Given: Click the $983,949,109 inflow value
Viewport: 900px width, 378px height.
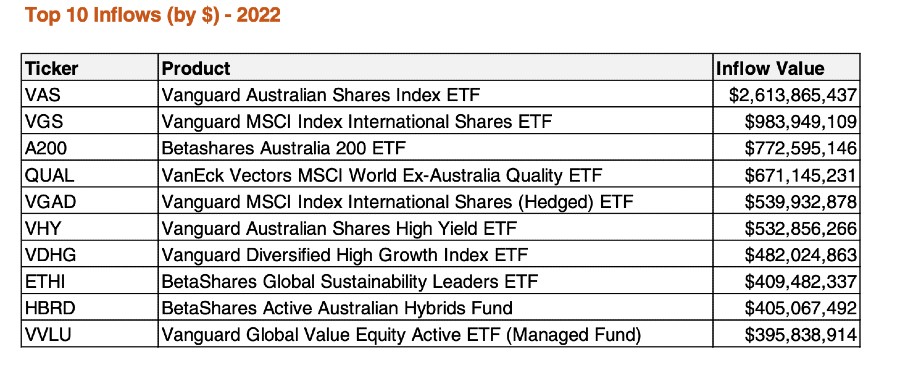Looking at the screenshot, I should (786, 120).
